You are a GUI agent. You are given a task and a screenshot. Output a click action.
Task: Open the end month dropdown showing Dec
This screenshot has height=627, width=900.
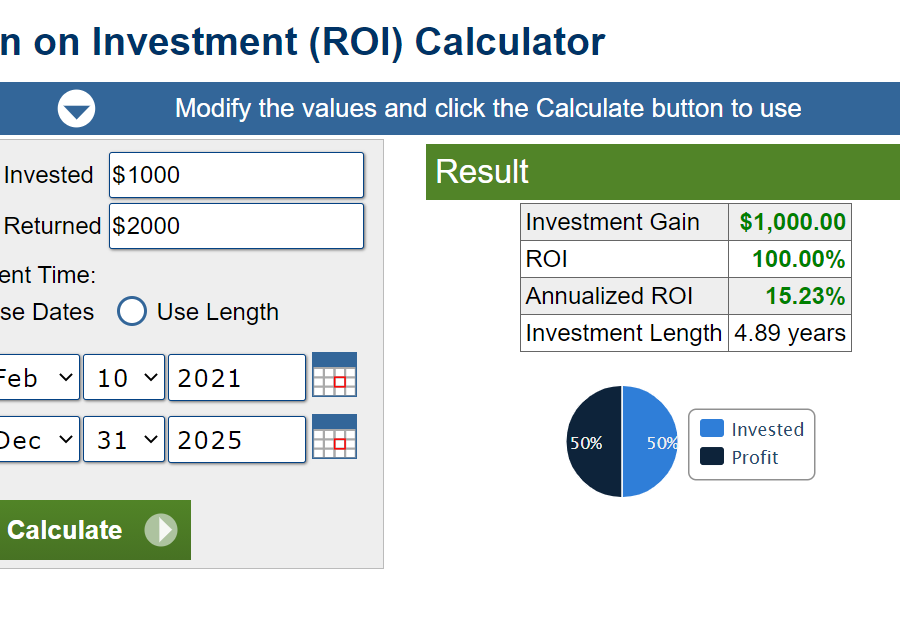tap(38, 440)
